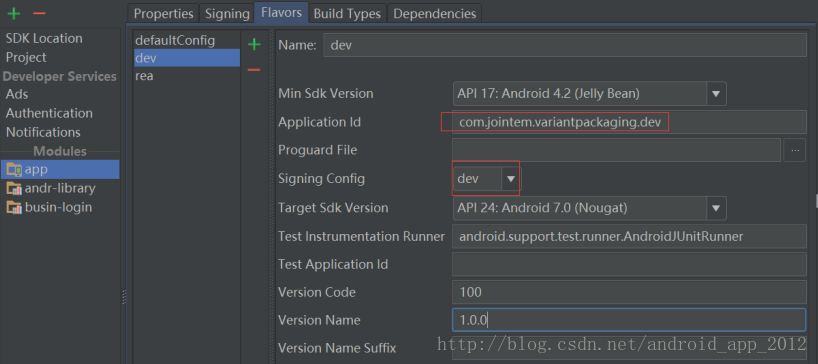This screenshot has width=818, height=364.
Task: Click the Version Name Suffix field
Action: 629,348
